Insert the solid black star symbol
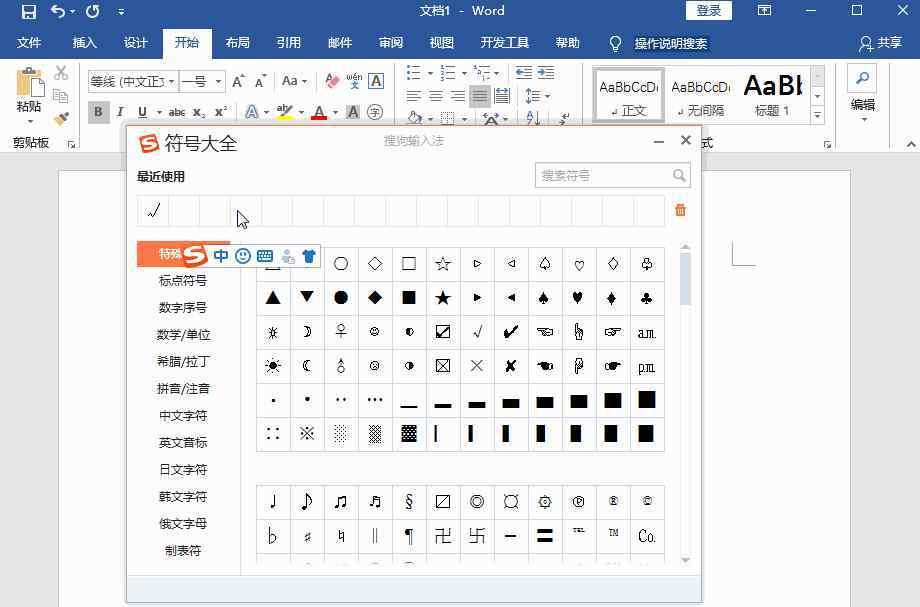The image size is (920, 607). [x=443, y=298]
